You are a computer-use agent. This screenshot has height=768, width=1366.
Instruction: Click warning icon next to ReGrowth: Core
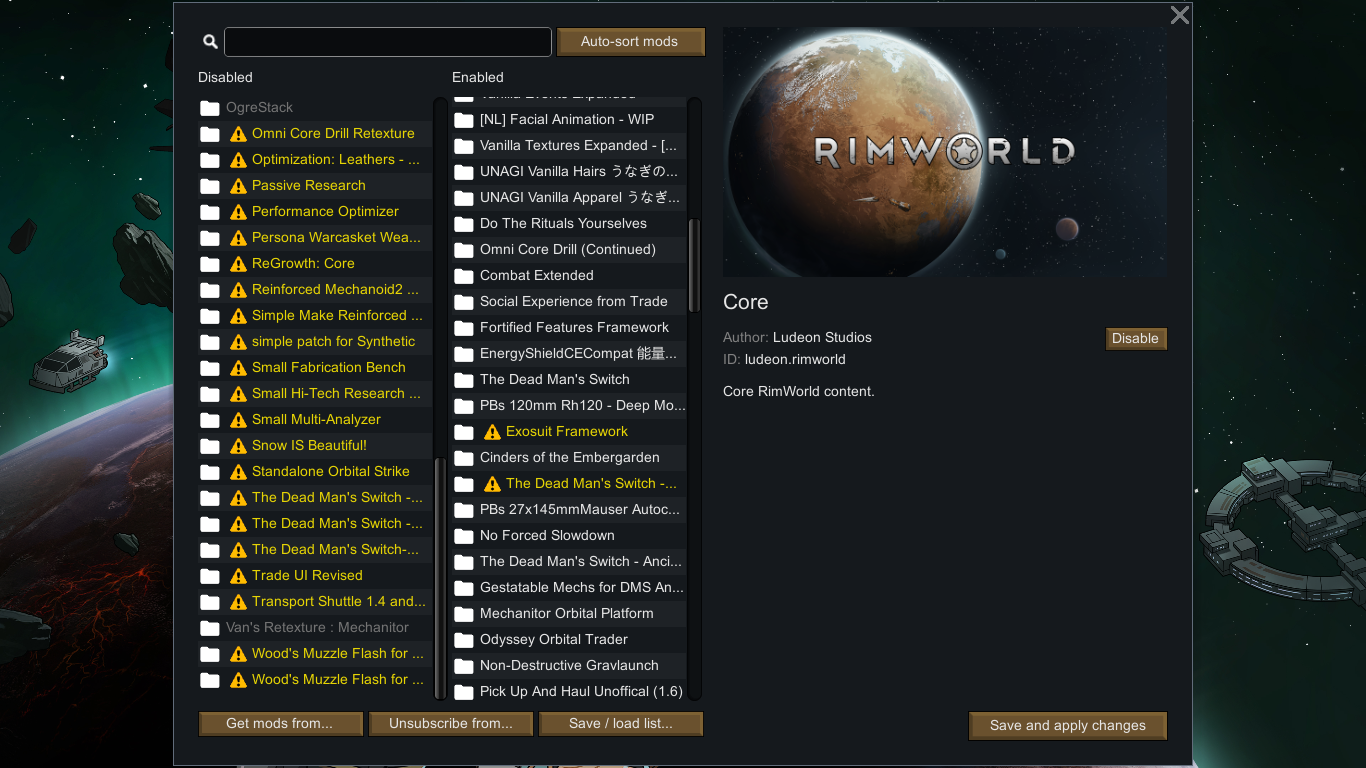(238, 264)
